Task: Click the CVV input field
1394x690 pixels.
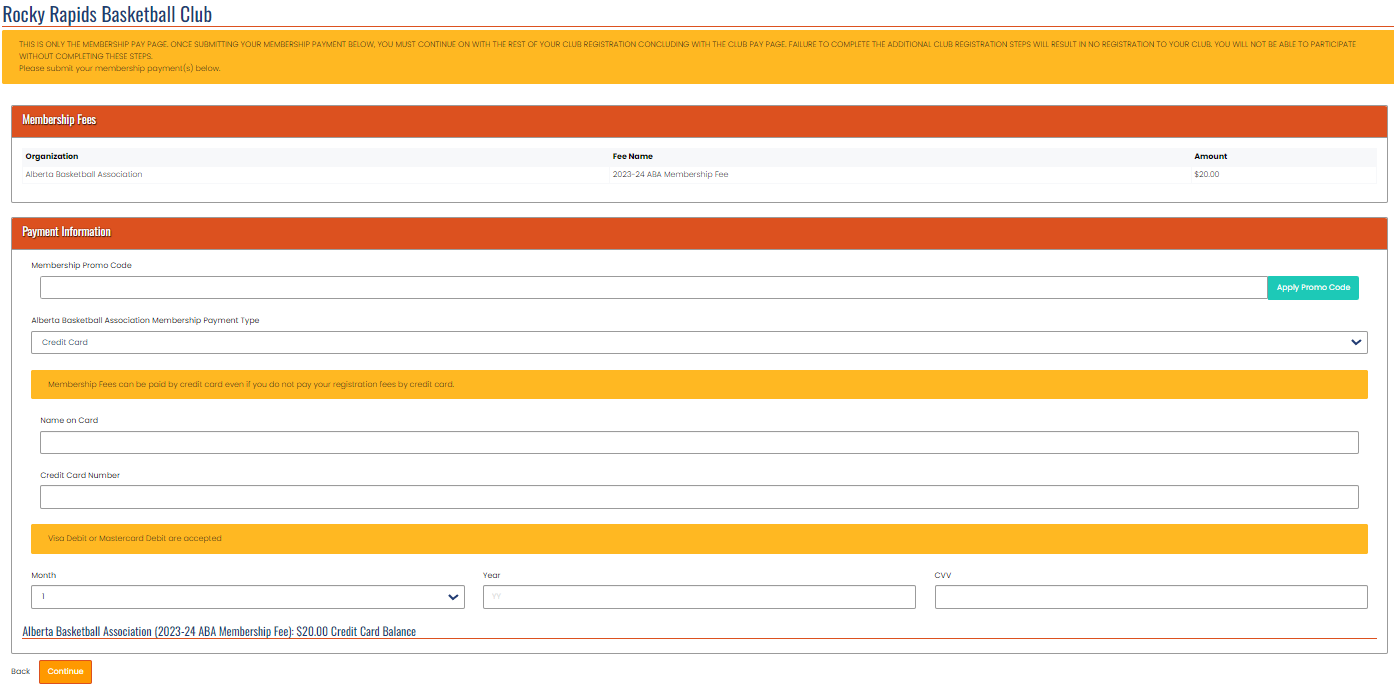Action: [1151, 597]
